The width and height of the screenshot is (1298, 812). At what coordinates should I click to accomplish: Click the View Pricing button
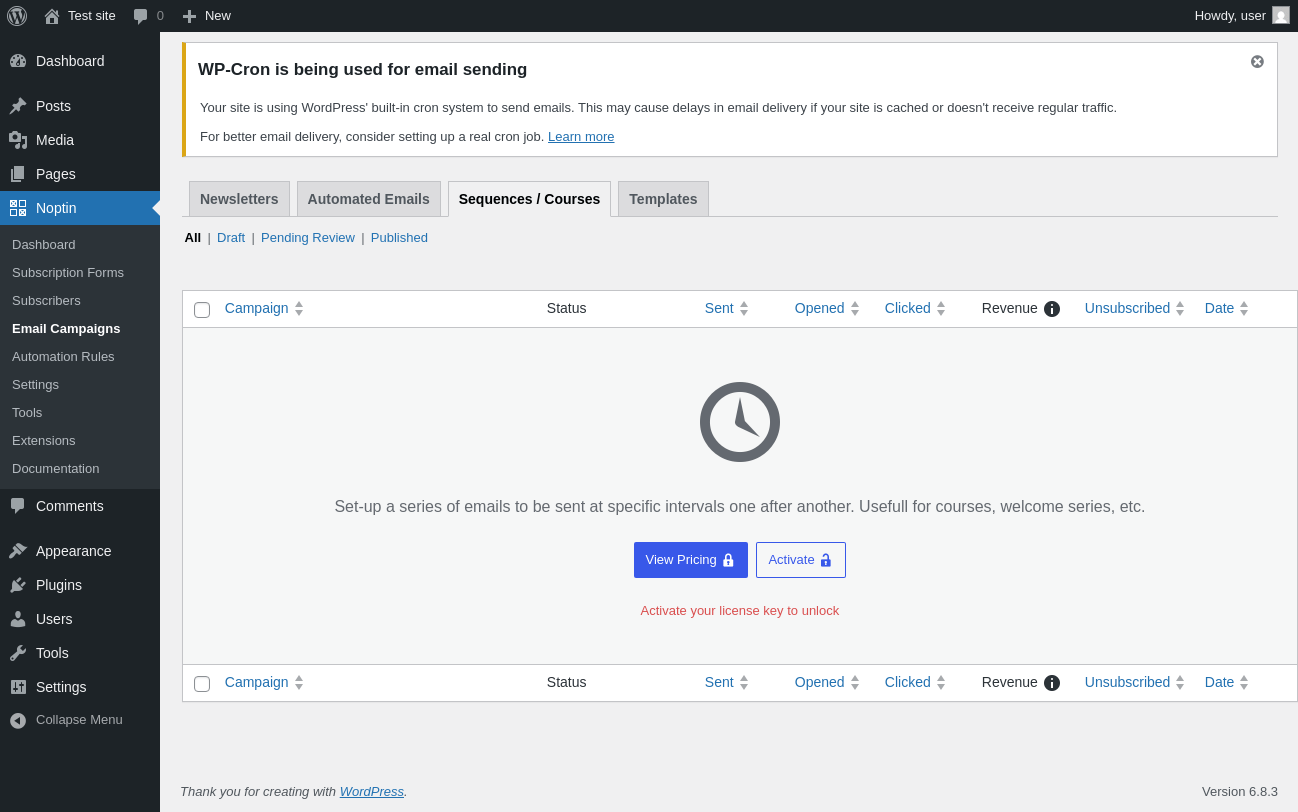click(691, 560)
